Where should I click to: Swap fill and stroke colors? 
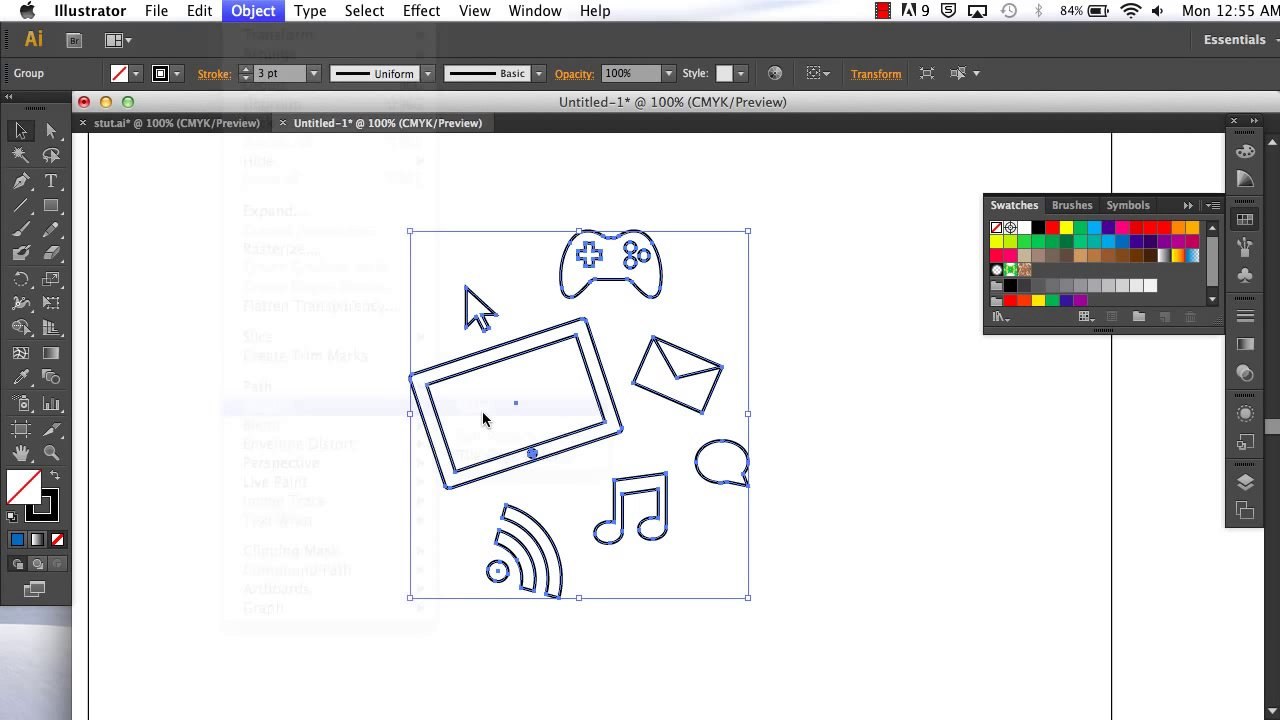coord(54,476)
